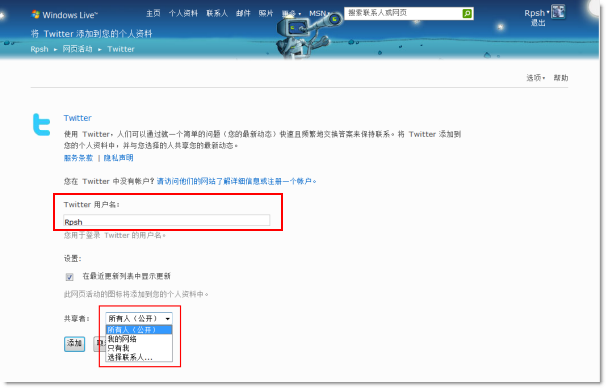The image size is (606, 388).
Task: Click the 退出 sign-out link
Action: (538, 23)
